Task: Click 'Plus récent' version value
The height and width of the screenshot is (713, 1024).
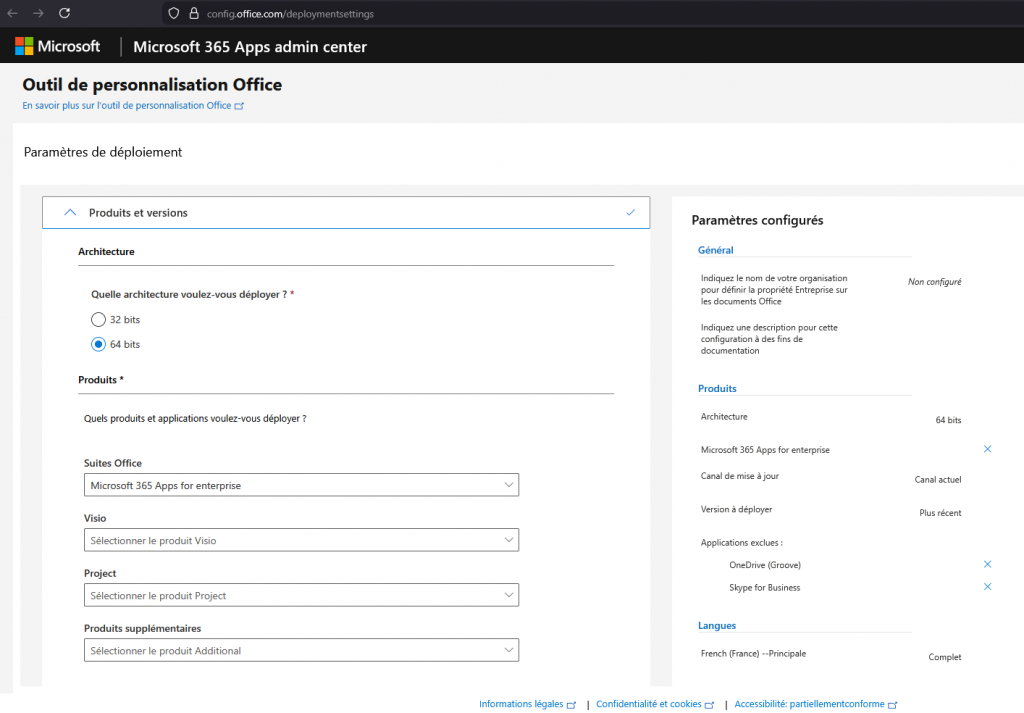Action: (x=940, y=513)
